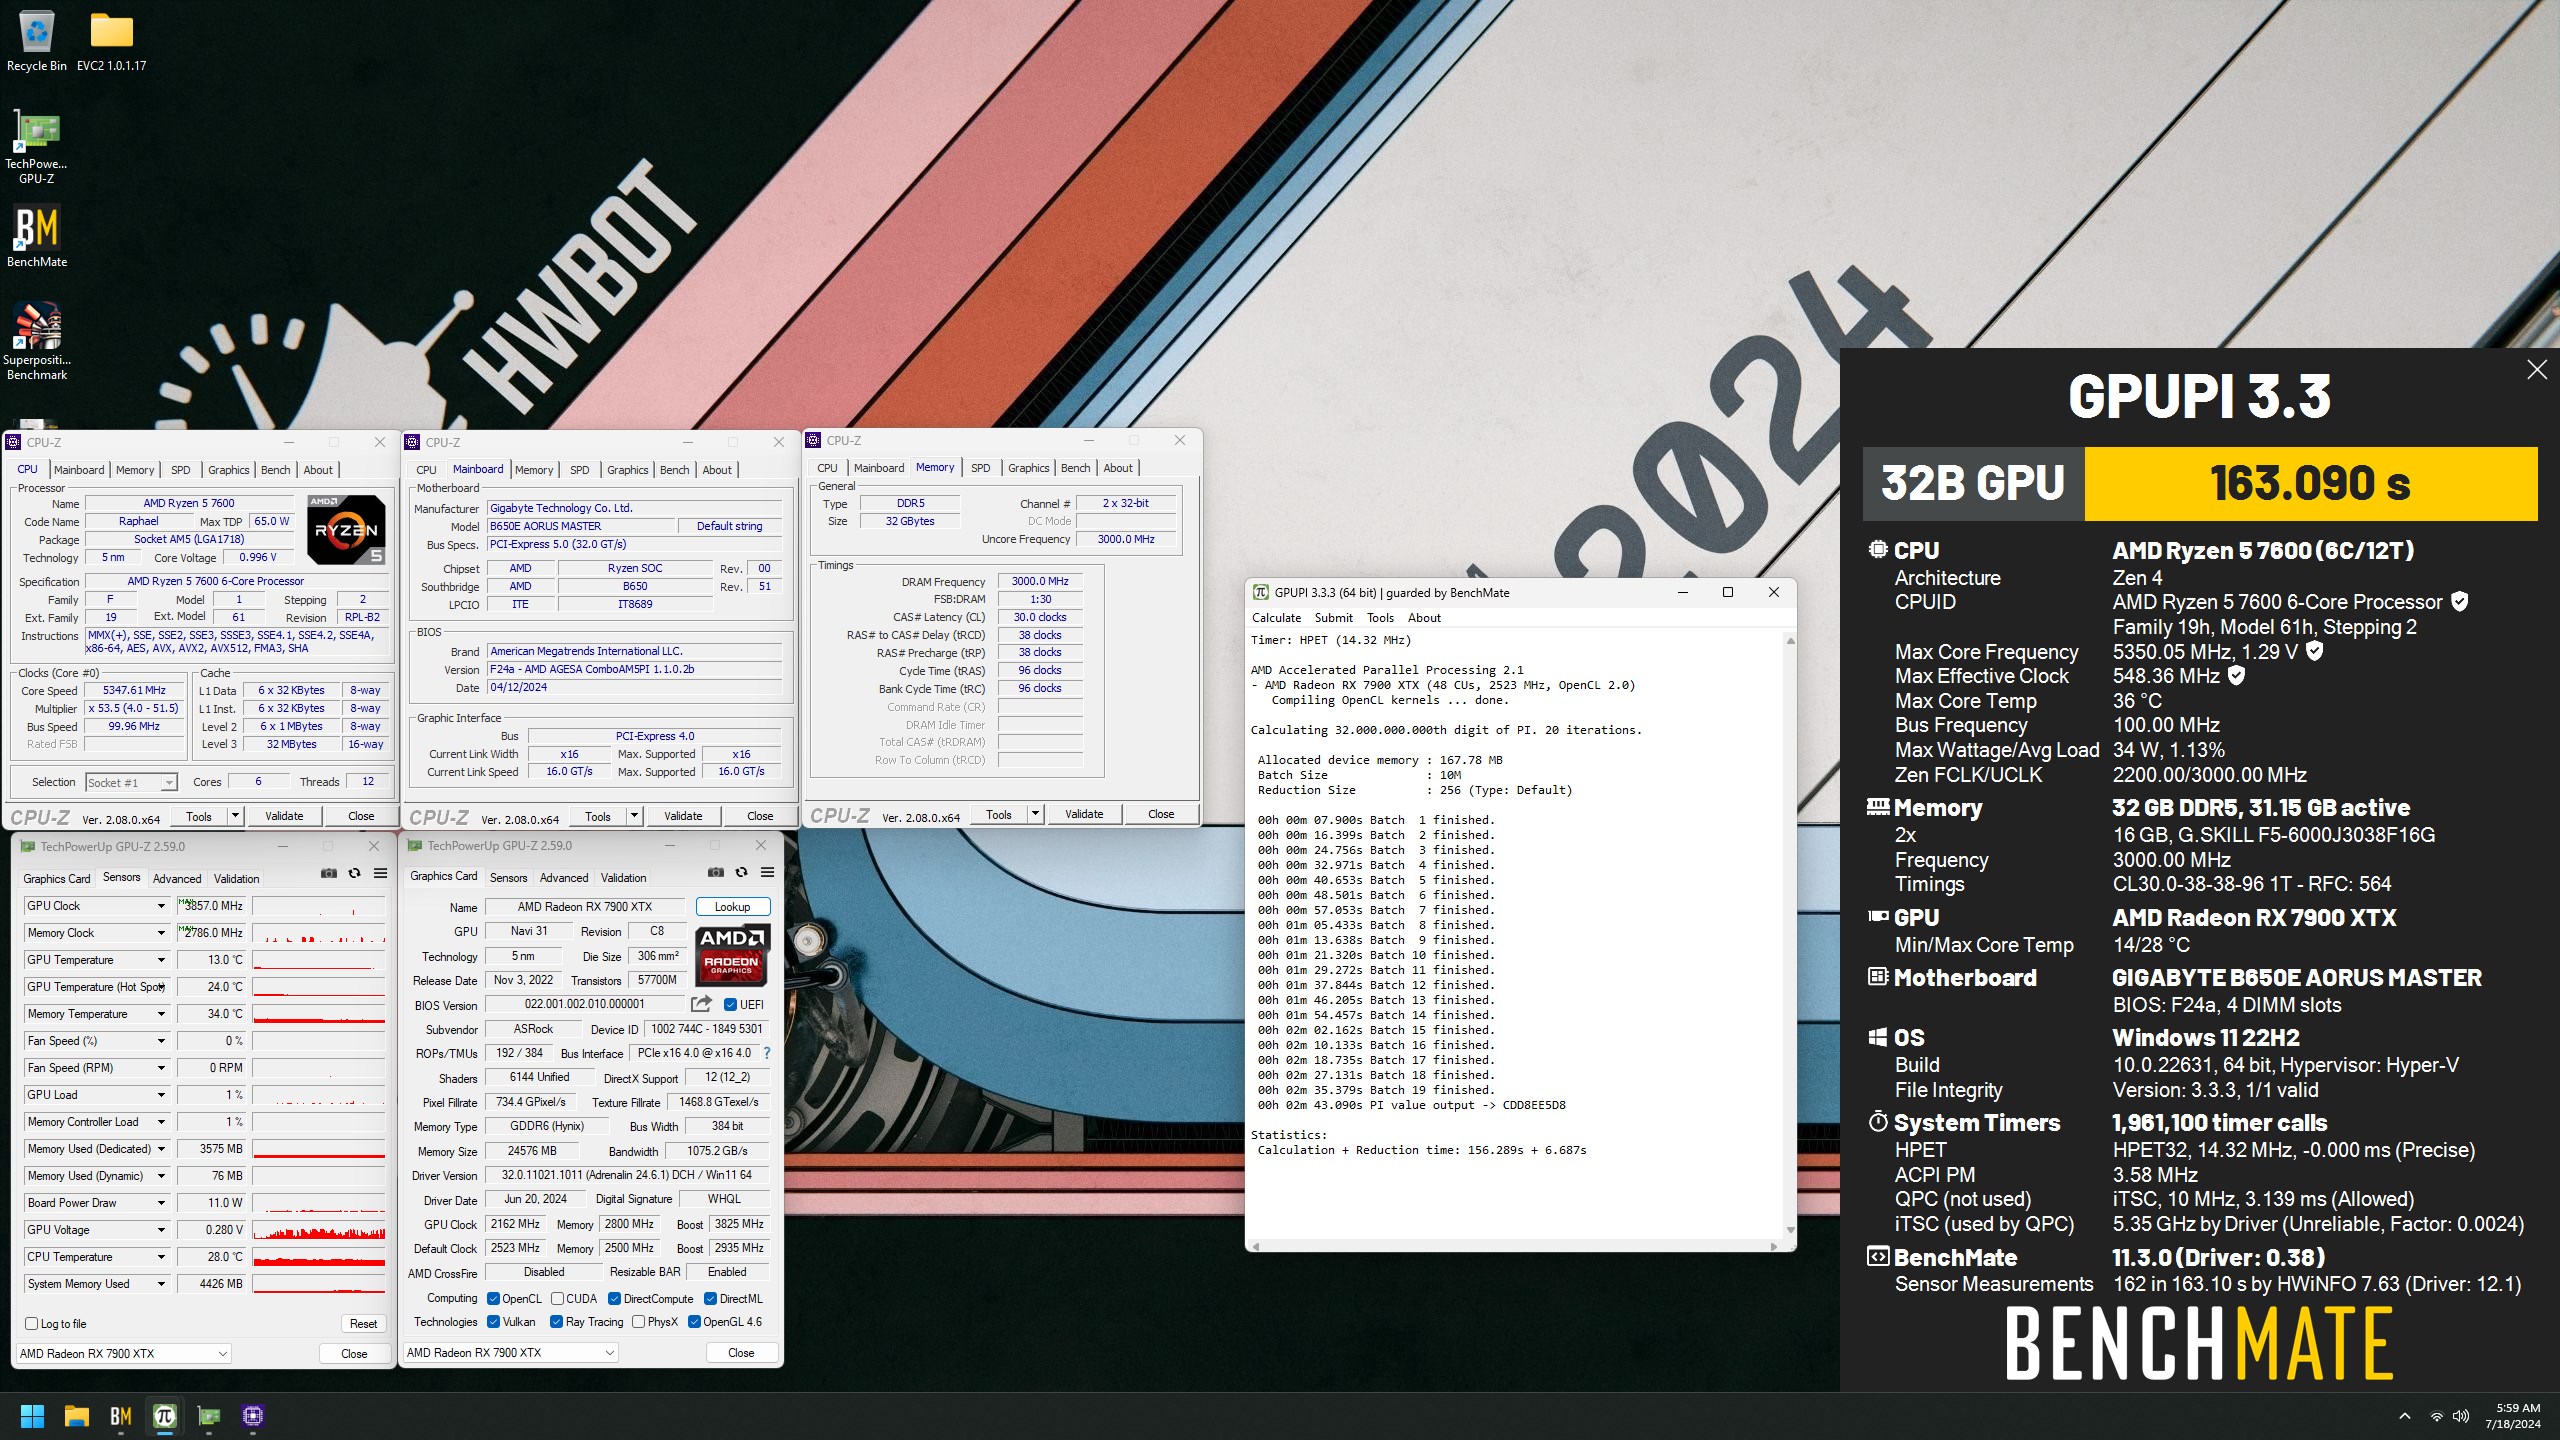
Task: Click the GPUPI vertical scrollbar
Action: [x=1789, y=935]
